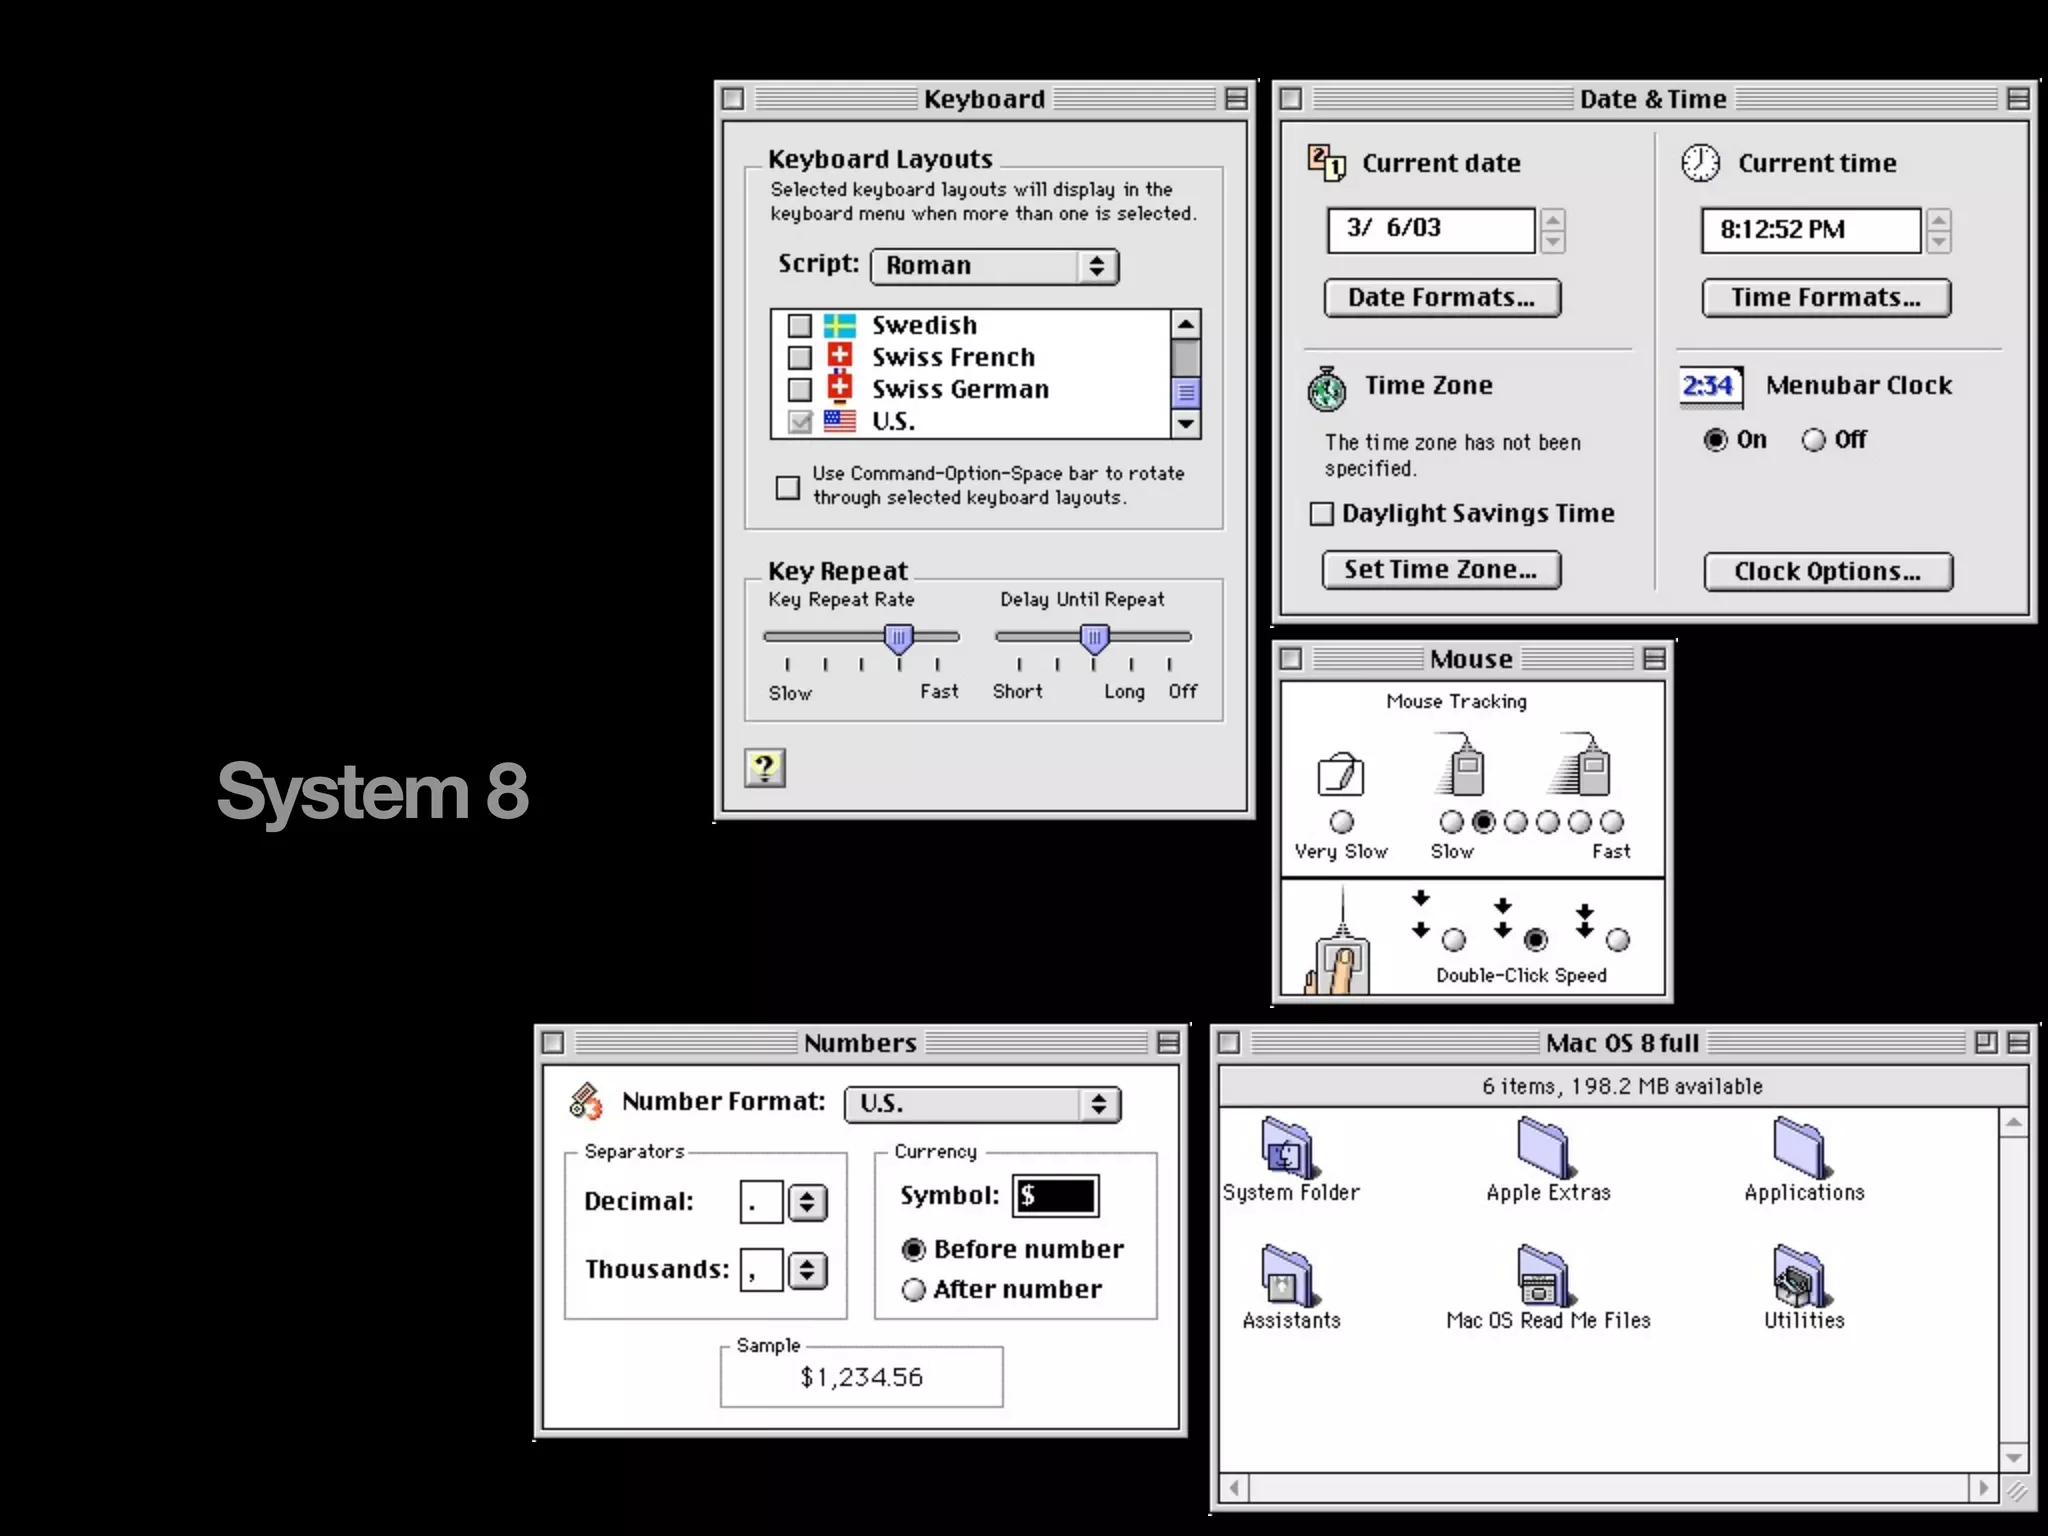Click the keyboard layouts list scrollbar thumb

click(1186, 392)
